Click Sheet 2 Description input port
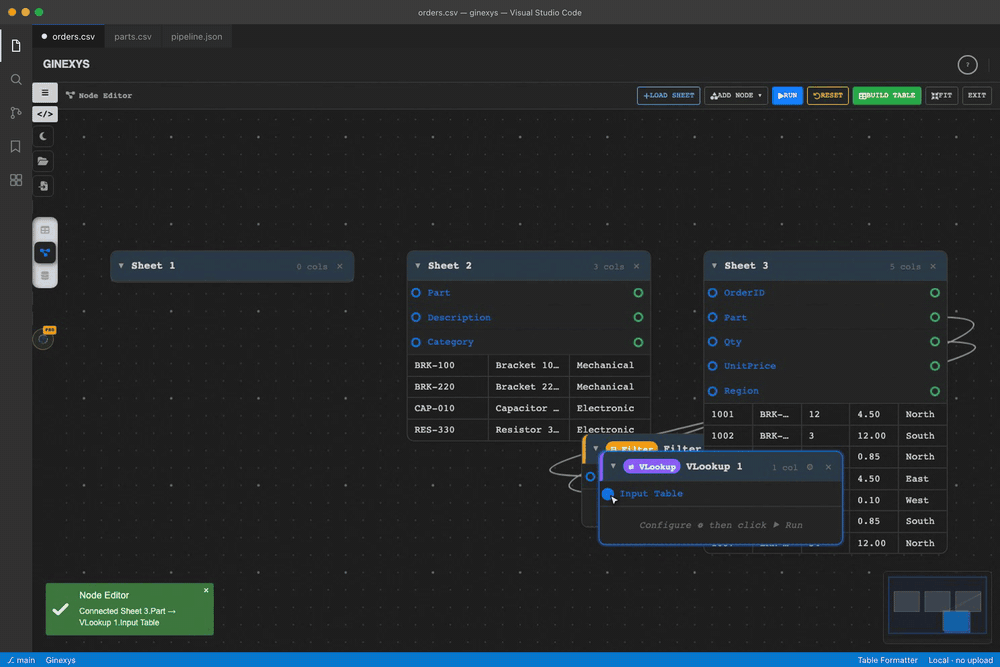 [x=416, y=317]
